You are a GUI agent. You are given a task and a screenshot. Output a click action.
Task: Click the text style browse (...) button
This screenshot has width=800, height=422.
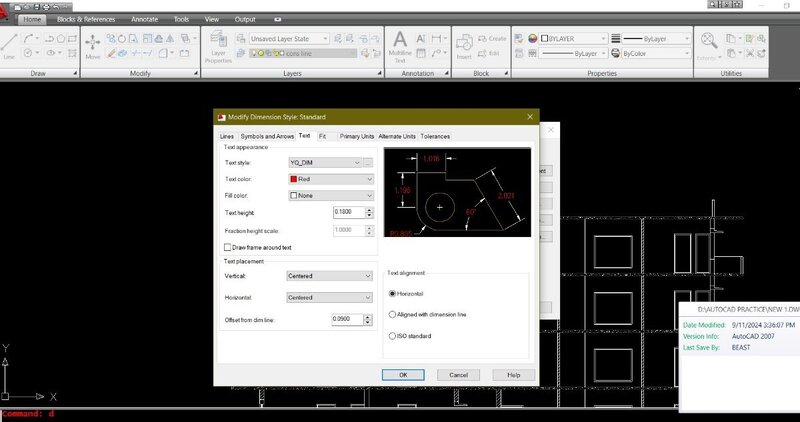(x=368, y=161)
